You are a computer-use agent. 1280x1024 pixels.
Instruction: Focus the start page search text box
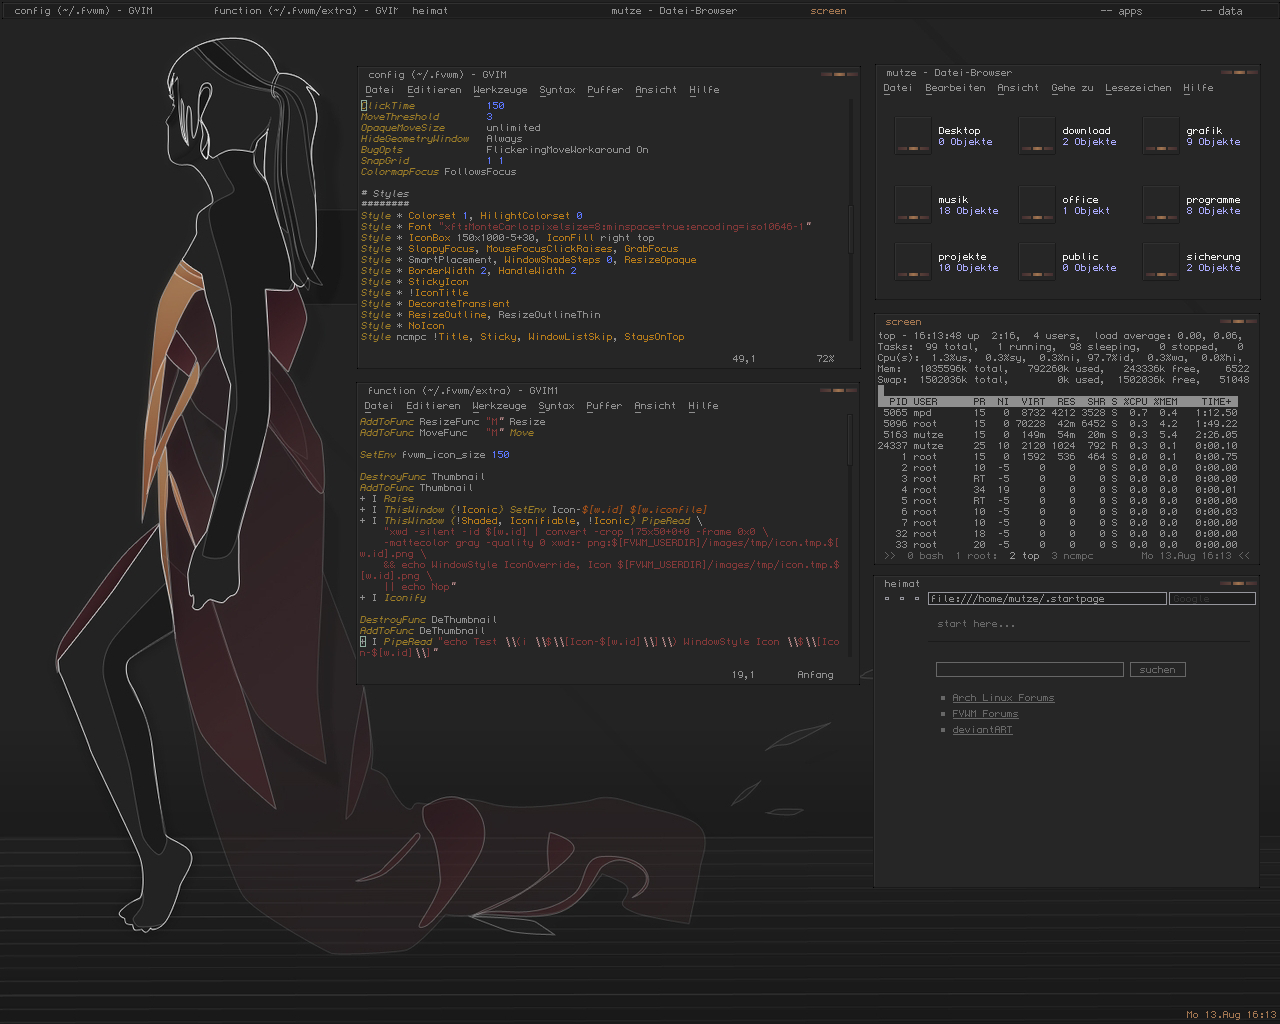[x=1030, y=670]
